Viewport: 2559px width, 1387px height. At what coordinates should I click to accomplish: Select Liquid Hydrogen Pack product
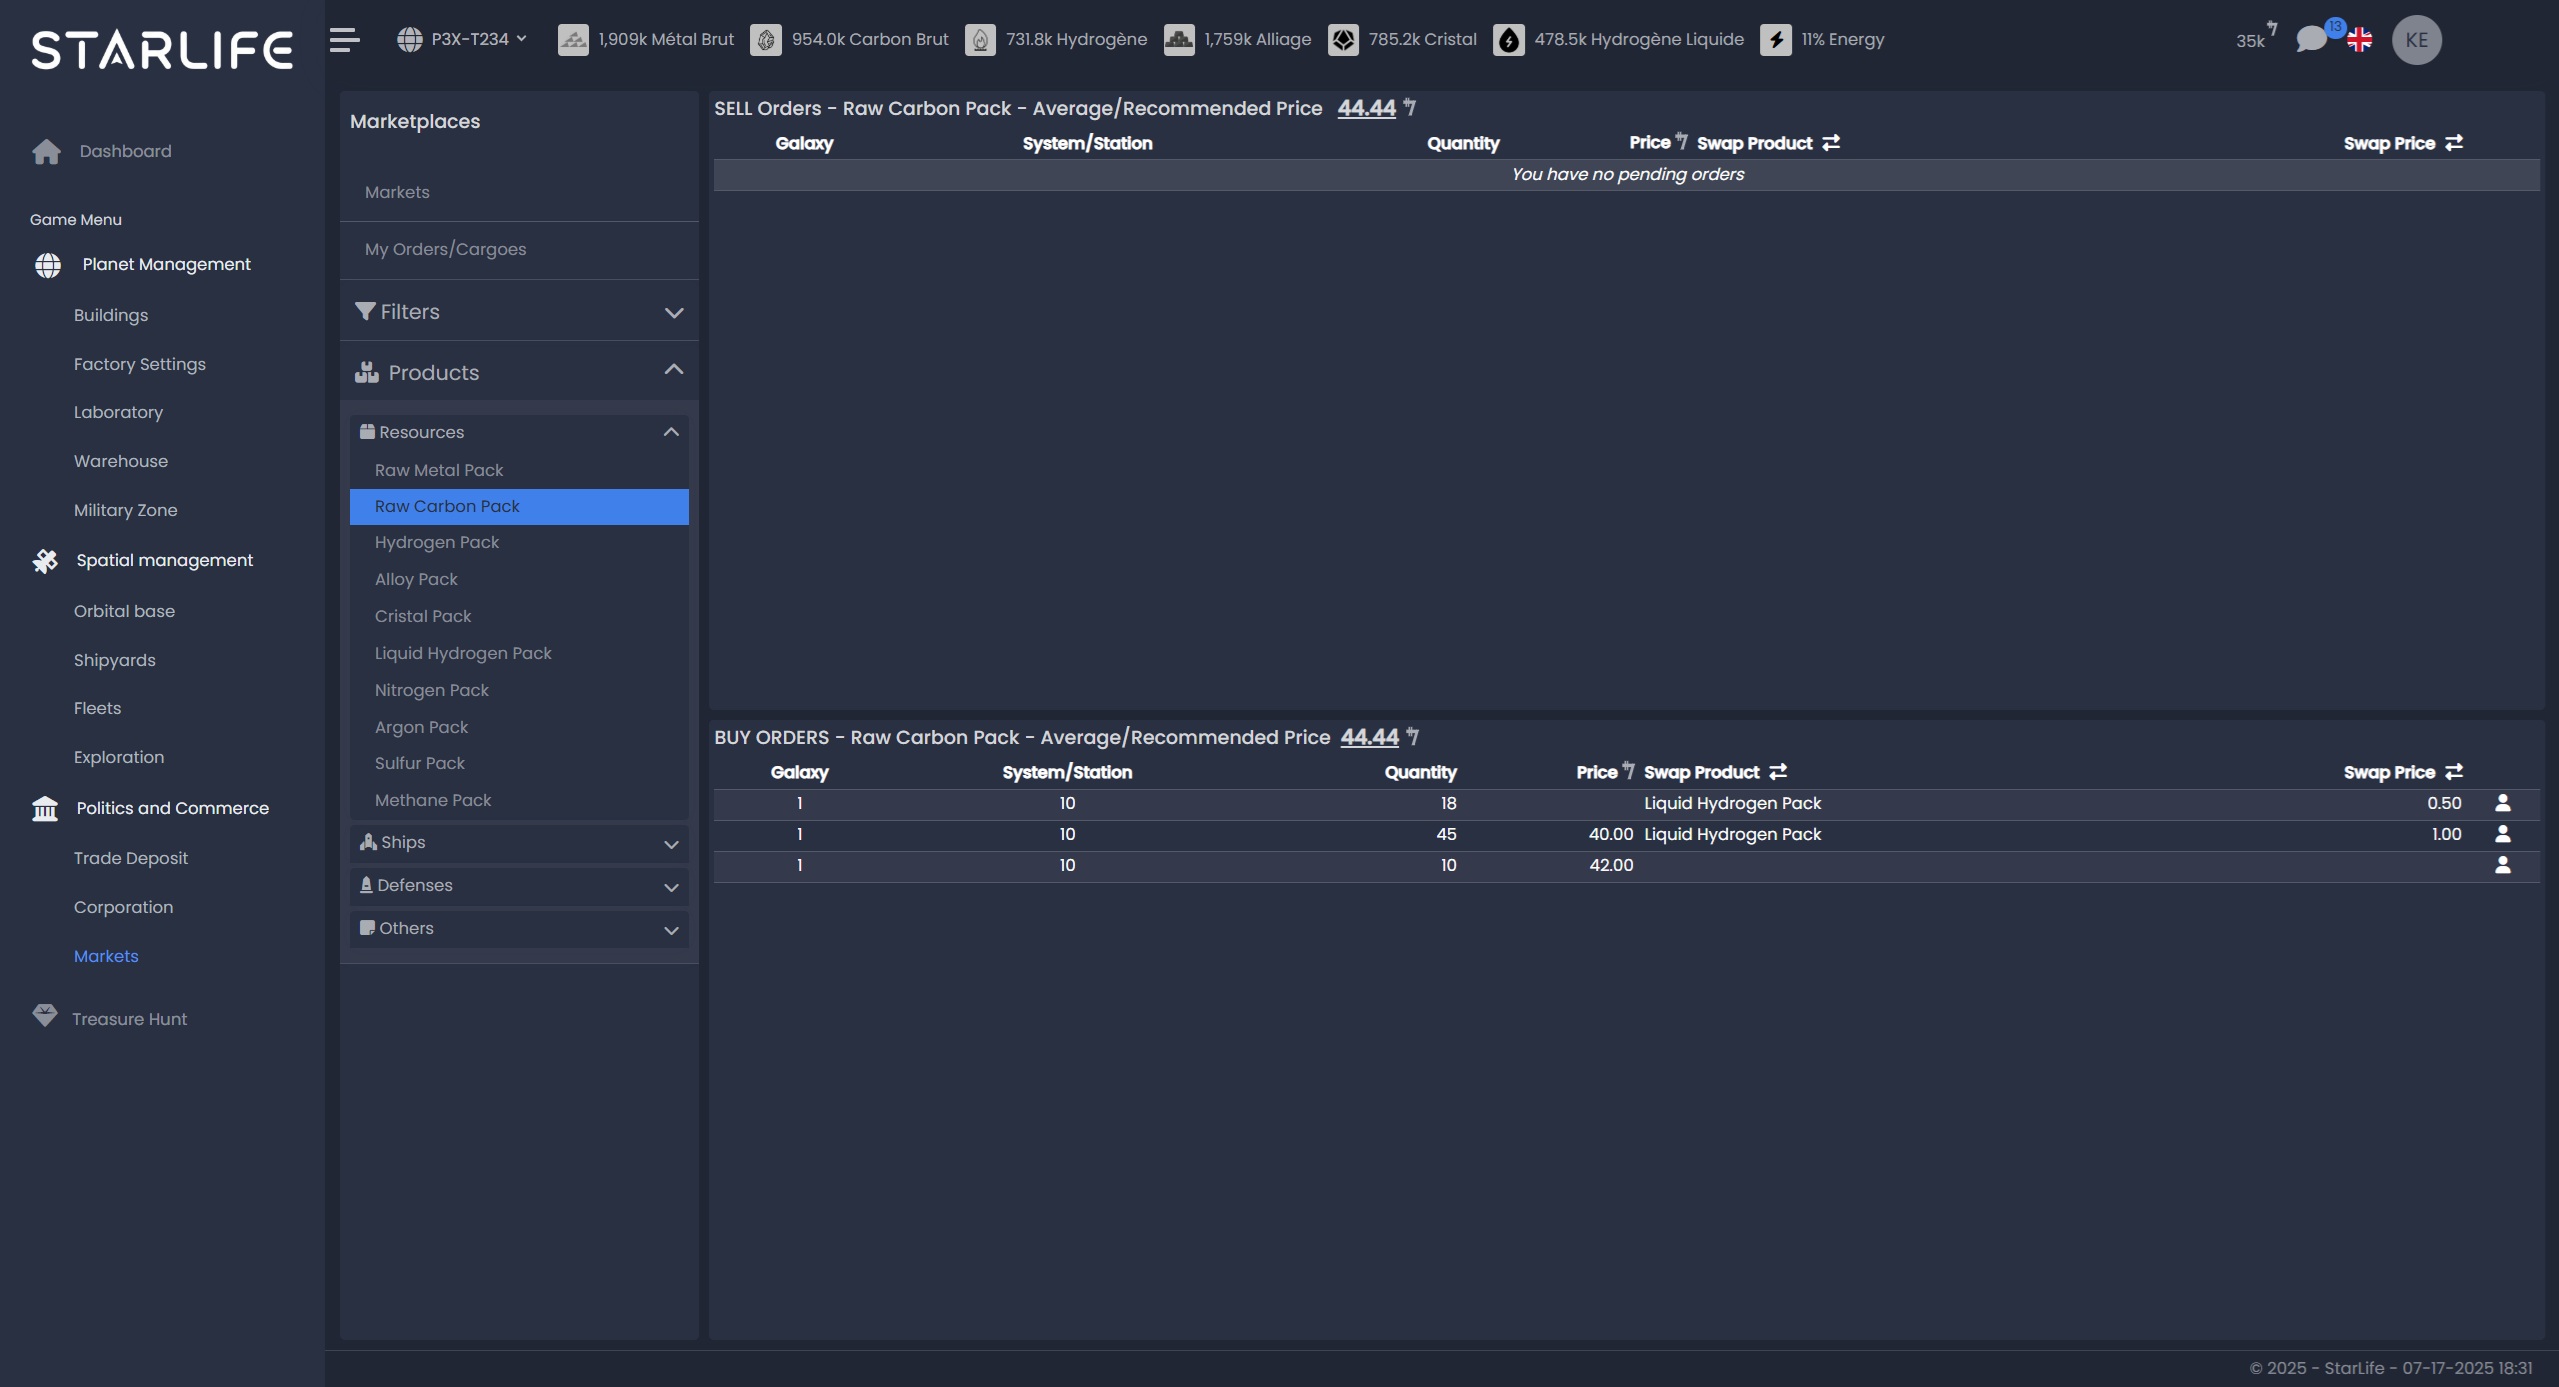pyautogui.click(x=519, y=653)
